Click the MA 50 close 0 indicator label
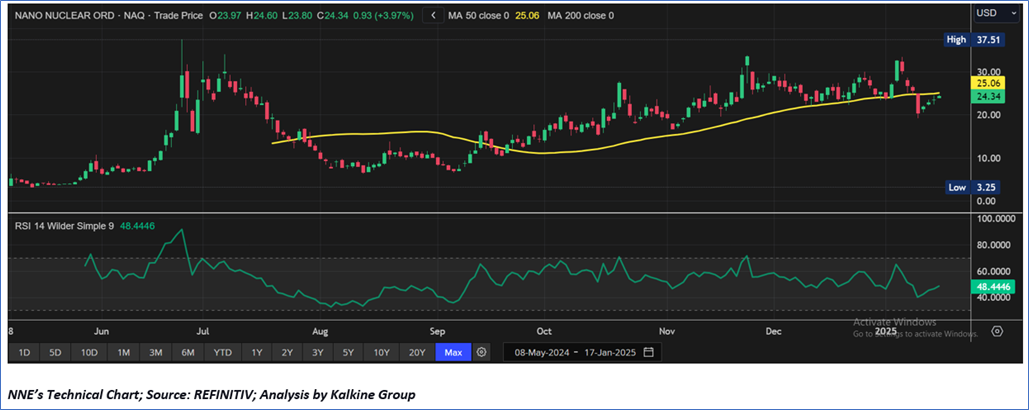Image resolution: width=1029 pixels, height=410 pixels. click(478, 15)
